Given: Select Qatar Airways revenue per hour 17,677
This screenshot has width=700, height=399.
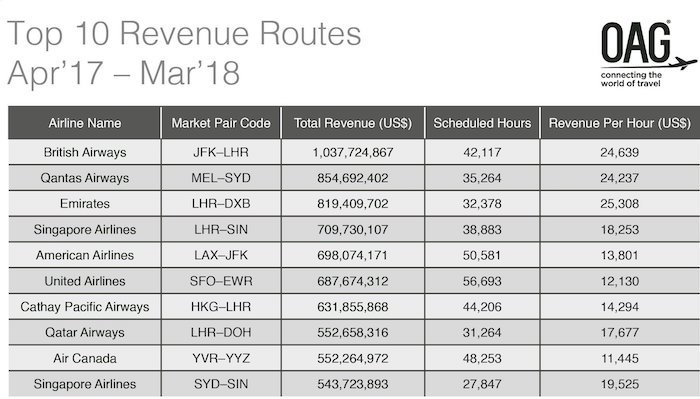Looking at the screenshot, I should 620,332.
